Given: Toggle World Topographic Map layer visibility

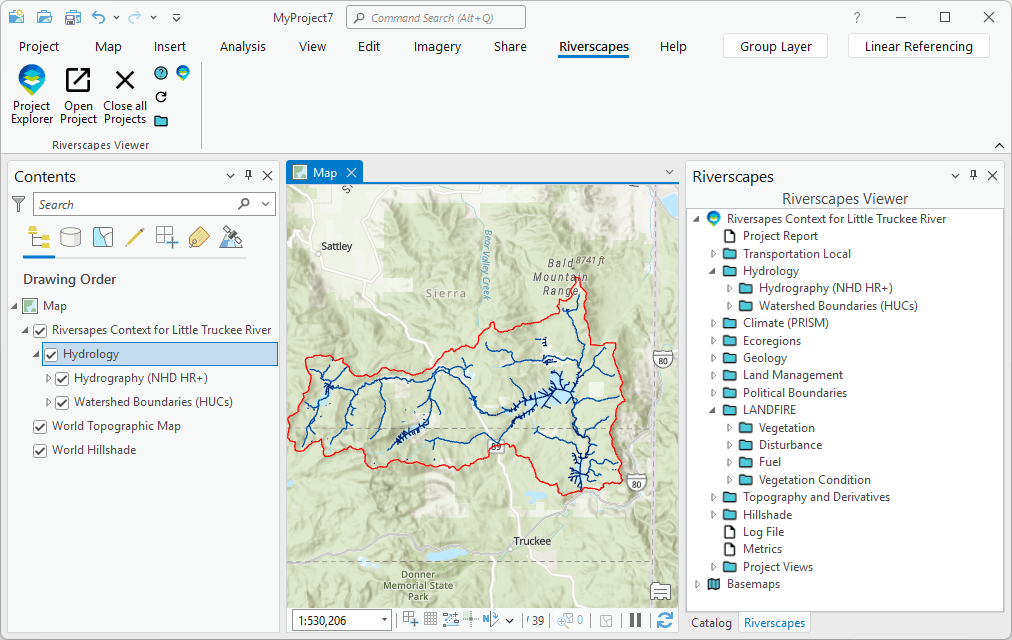Looking at the screenshot, I should [40, 426].
